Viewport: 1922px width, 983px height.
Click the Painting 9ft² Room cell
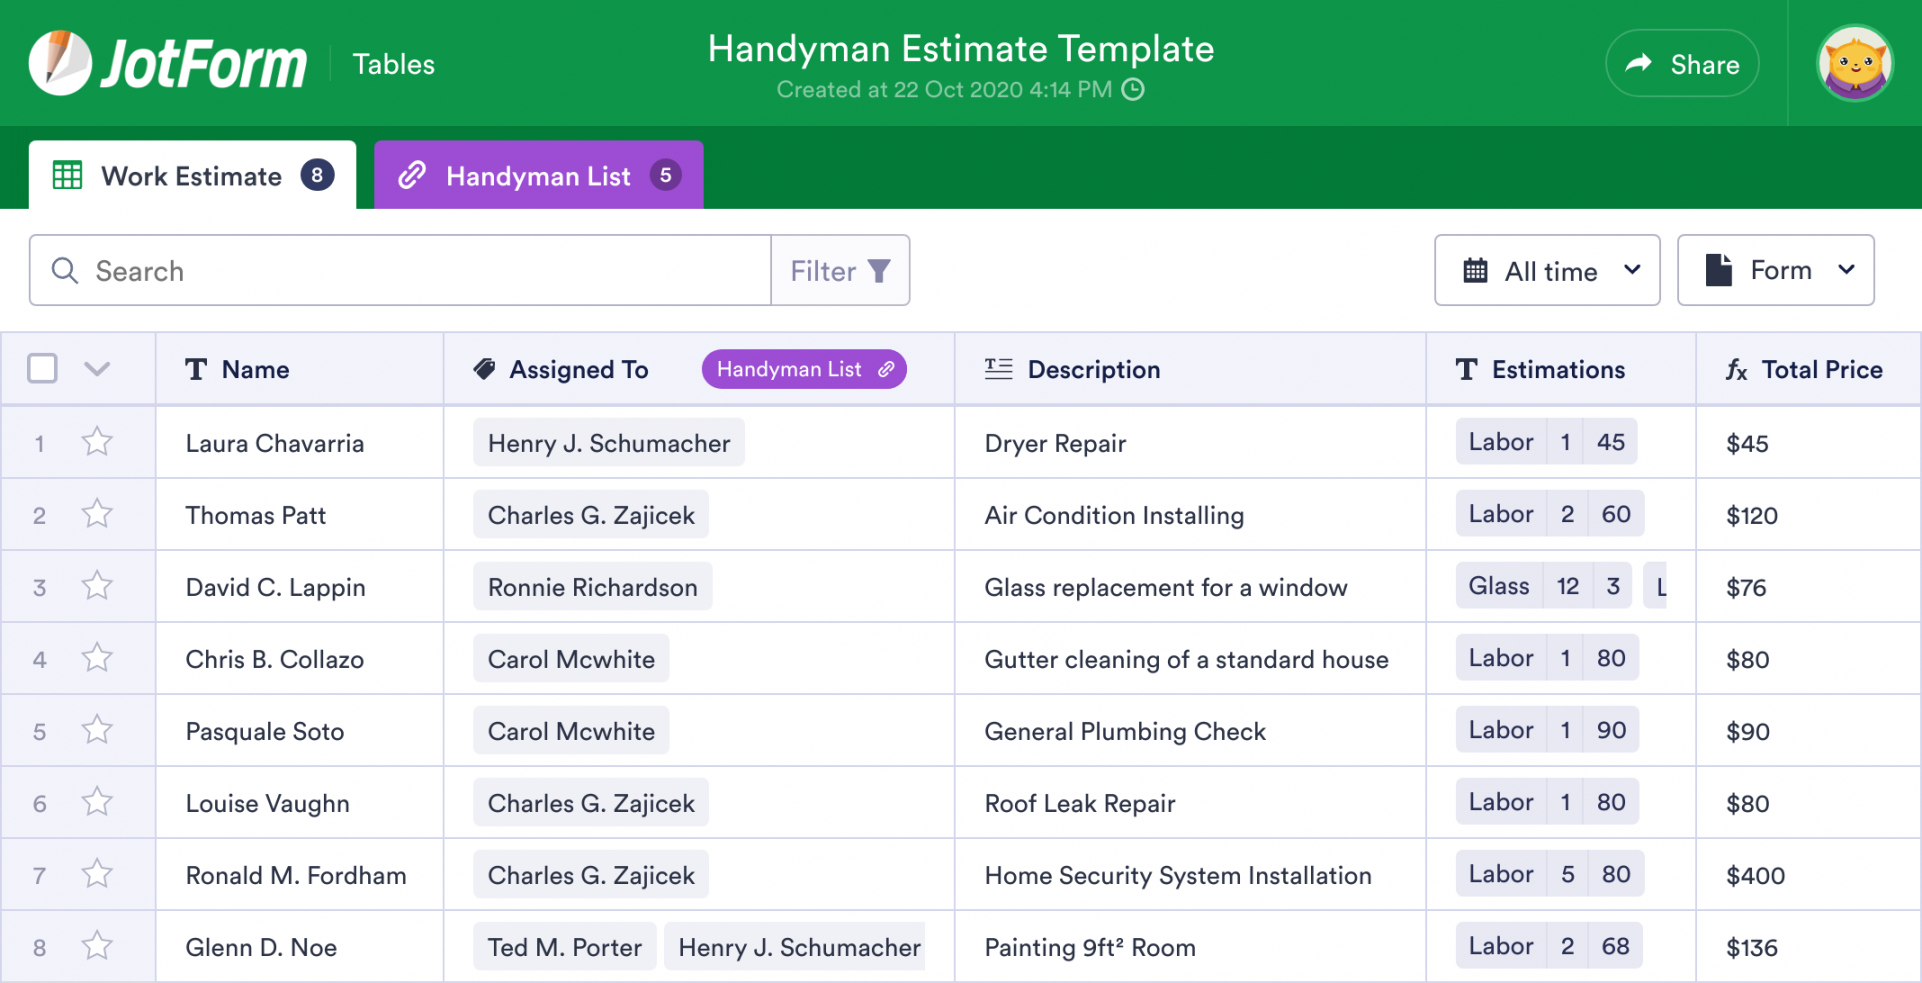point(1190,947)
